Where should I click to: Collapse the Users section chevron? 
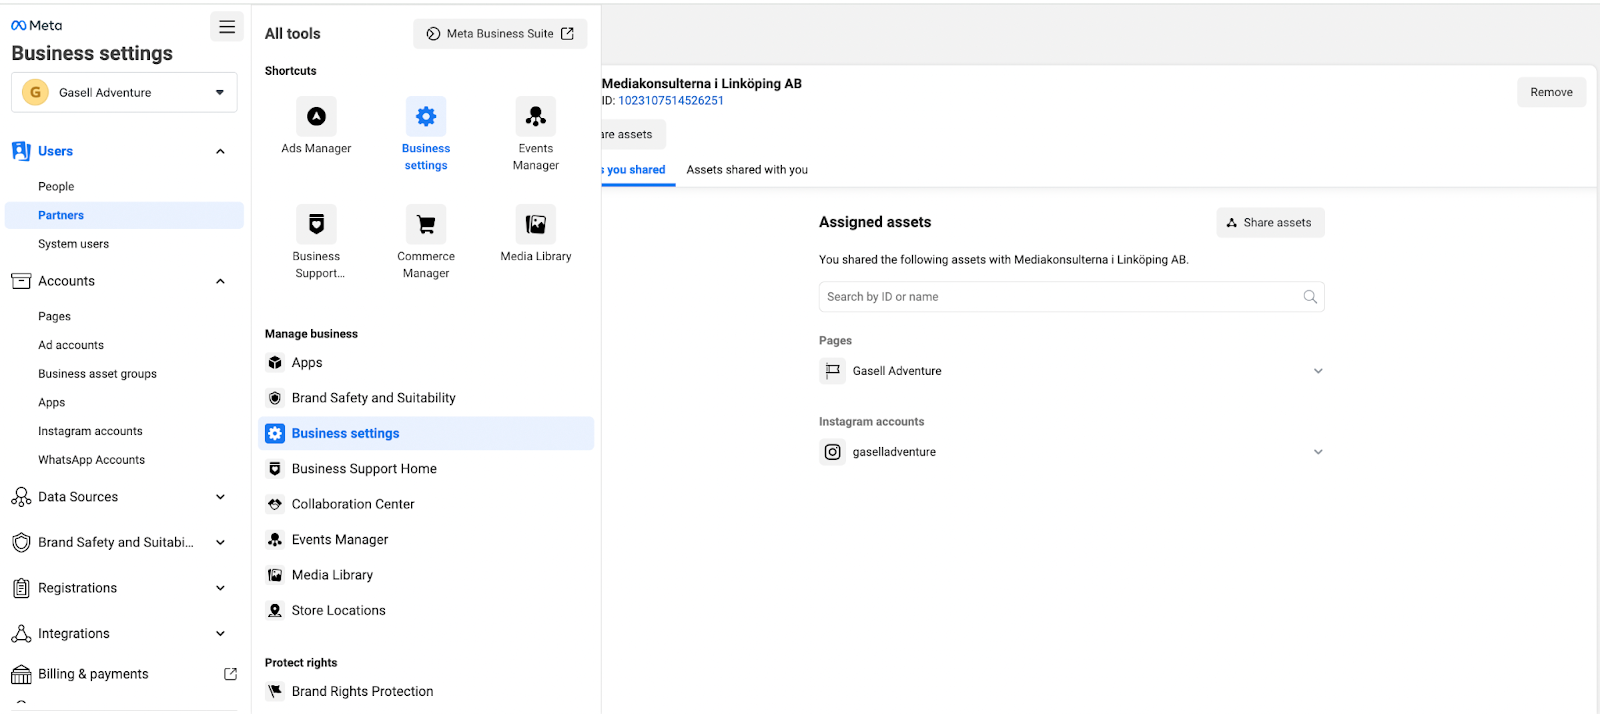click(220, 151)
